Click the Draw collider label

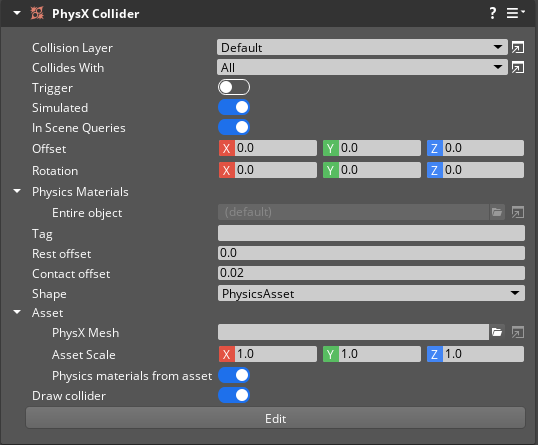tap(69, 396)
